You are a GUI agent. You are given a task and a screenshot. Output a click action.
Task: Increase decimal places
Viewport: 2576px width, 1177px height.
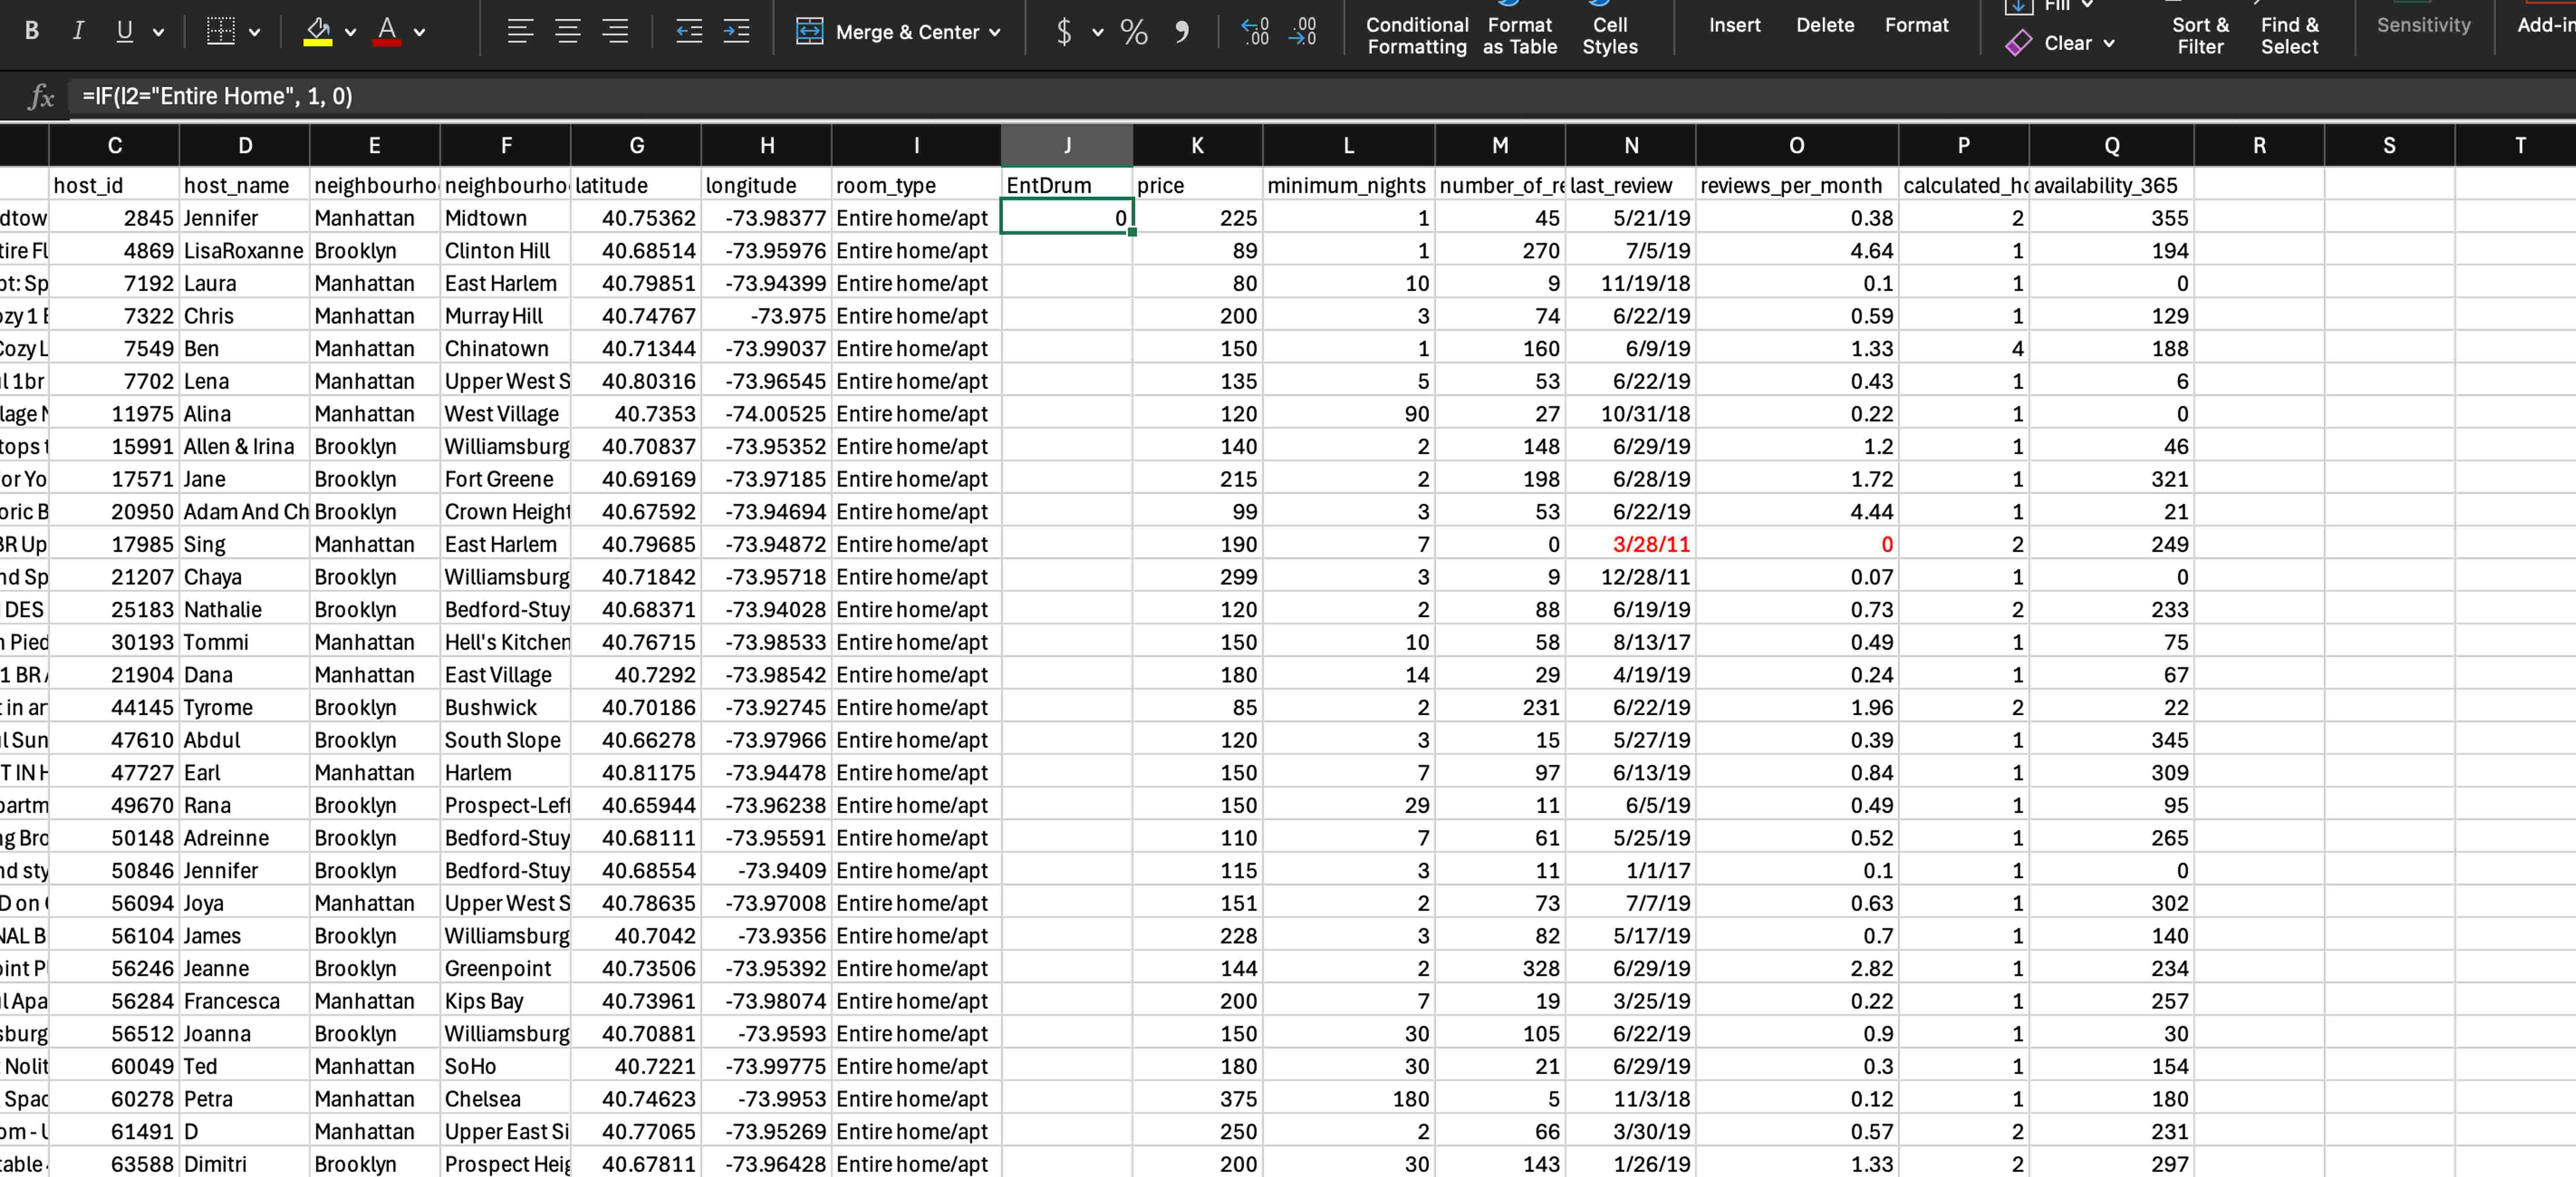(1255, 31)
